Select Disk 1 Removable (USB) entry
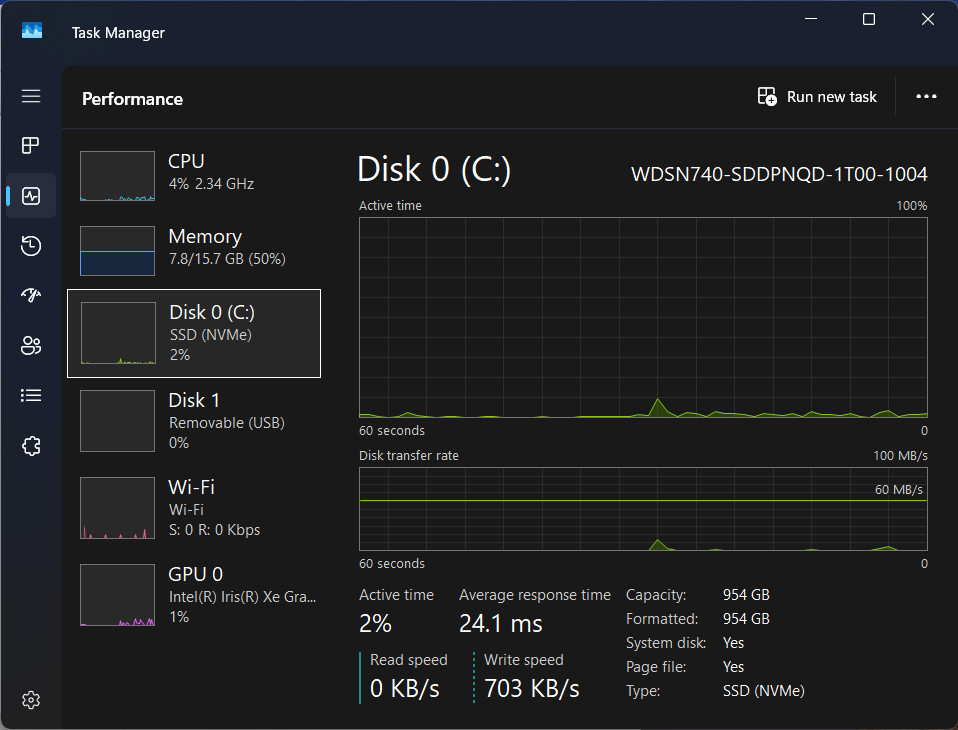Image resolution: width=958 pixels, height=730 pixels. [194, 421]
